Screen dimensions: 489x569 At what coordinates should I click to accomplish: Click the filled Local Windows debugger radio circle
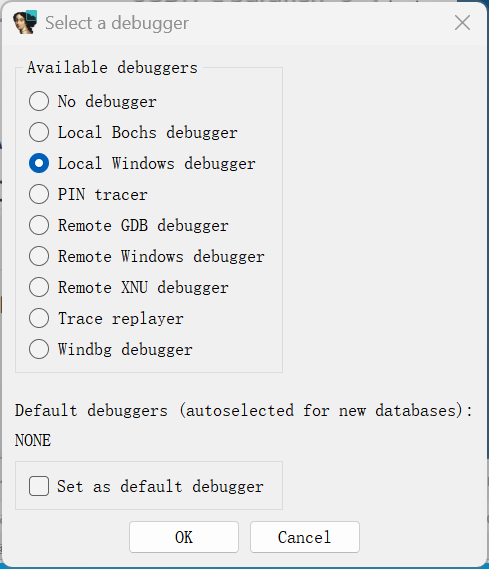[39, 163]
